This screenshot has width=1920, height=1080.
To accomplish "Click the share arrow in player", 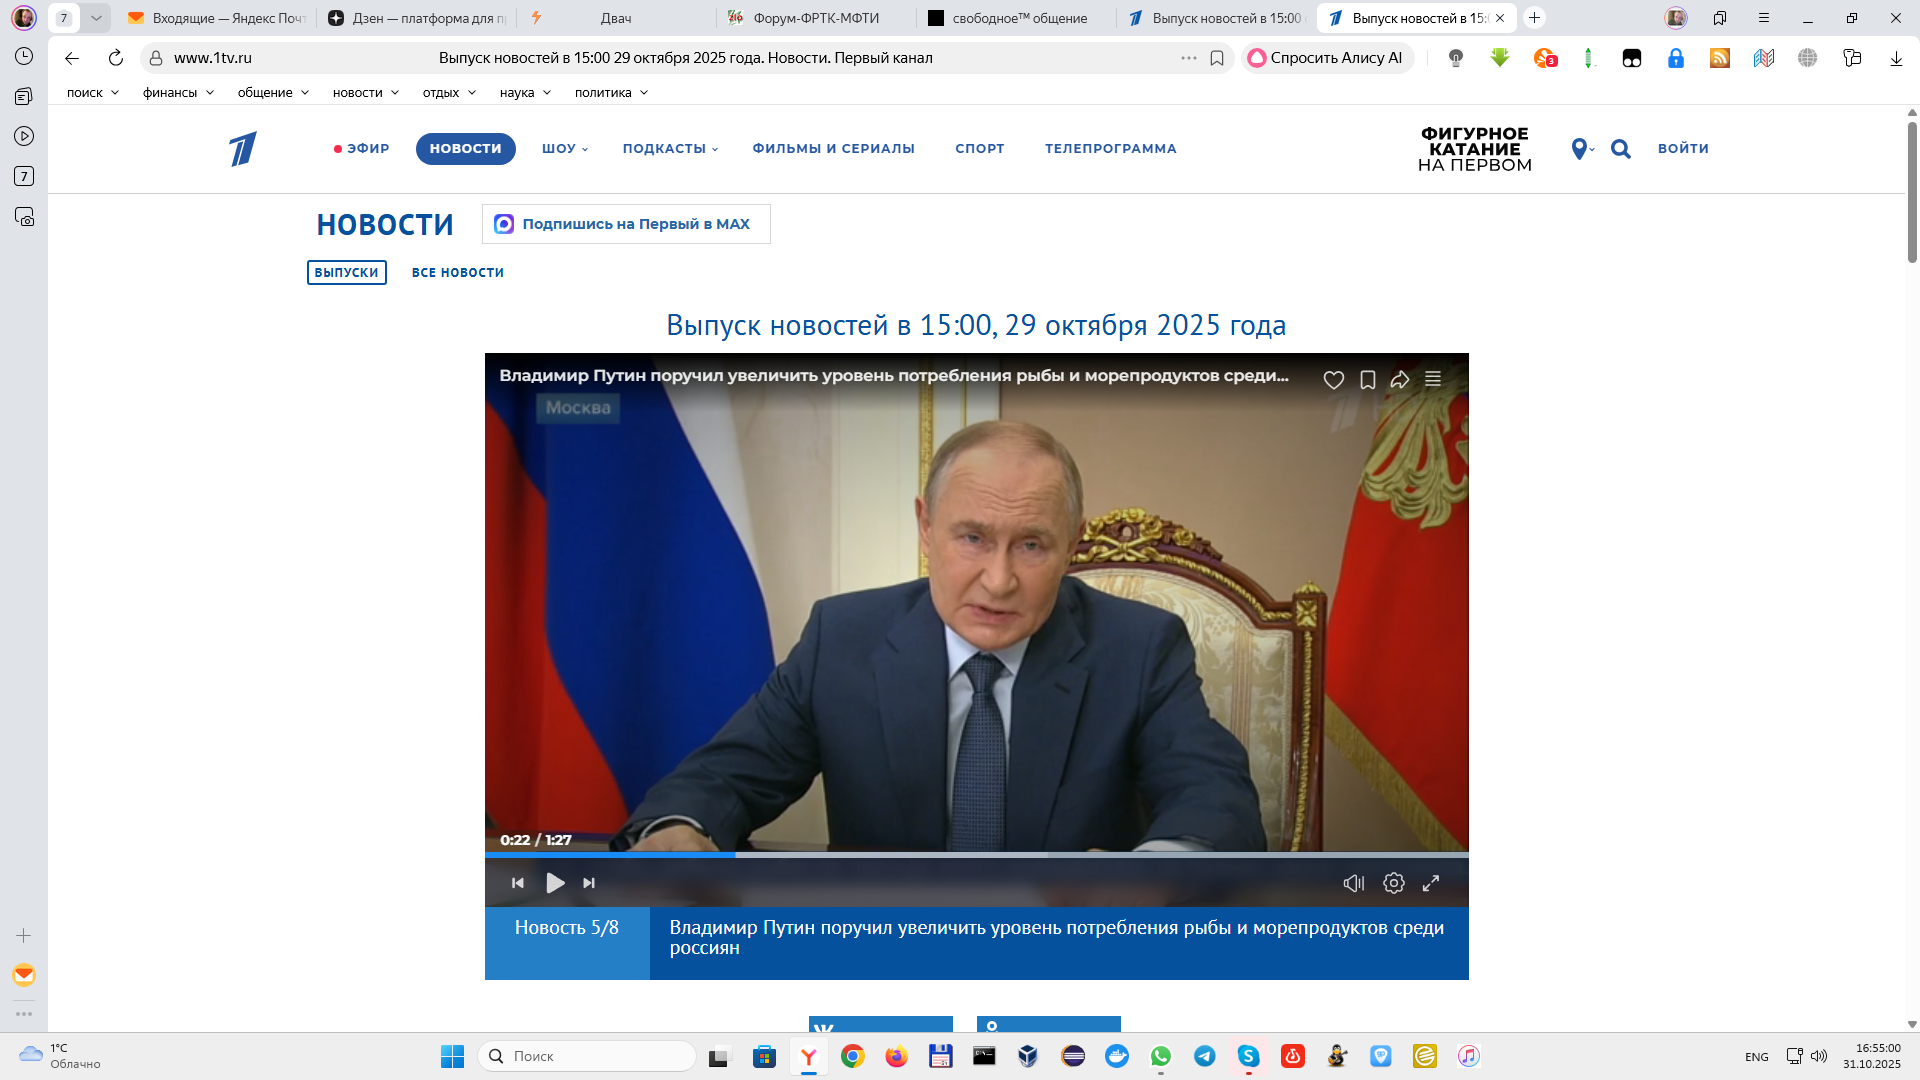I will [x=1400, y=380].
